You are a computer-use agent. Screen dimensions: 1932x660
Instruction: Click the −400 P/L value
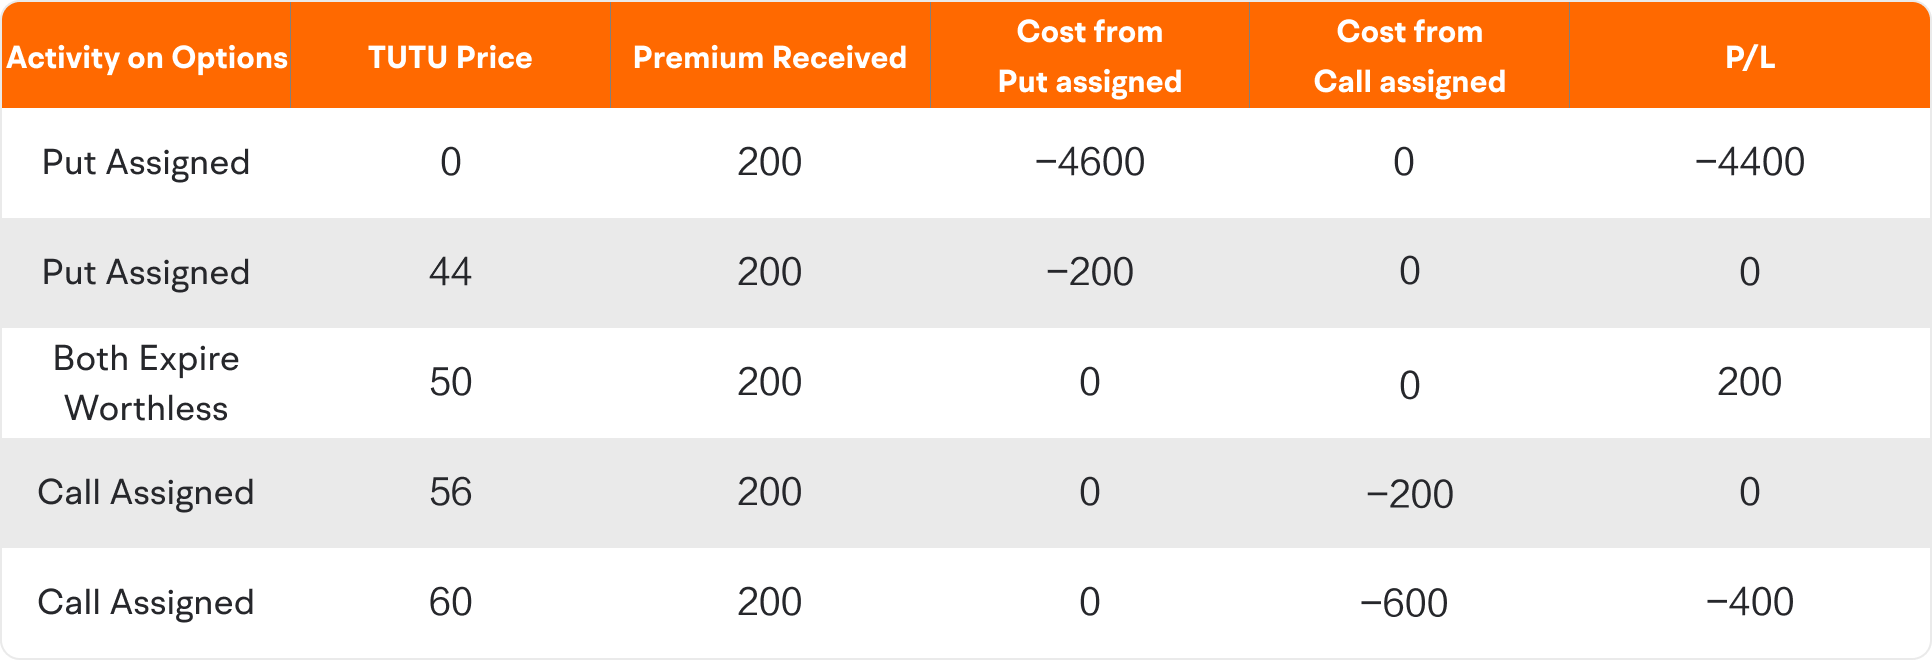(x=1750, y=602)
